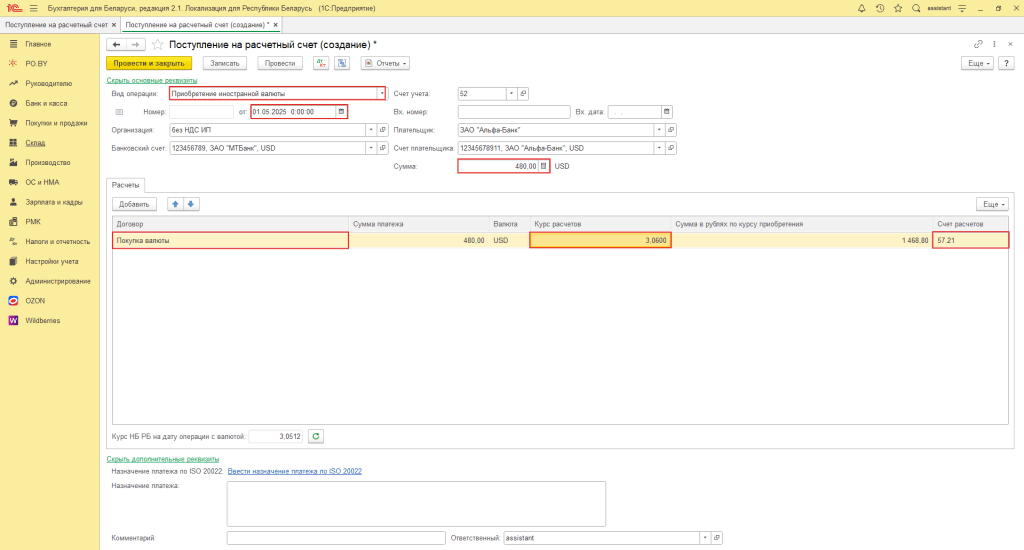
Task: Click the Вх. номер input field
Action: pyautogui.click(x=514, y=112)
